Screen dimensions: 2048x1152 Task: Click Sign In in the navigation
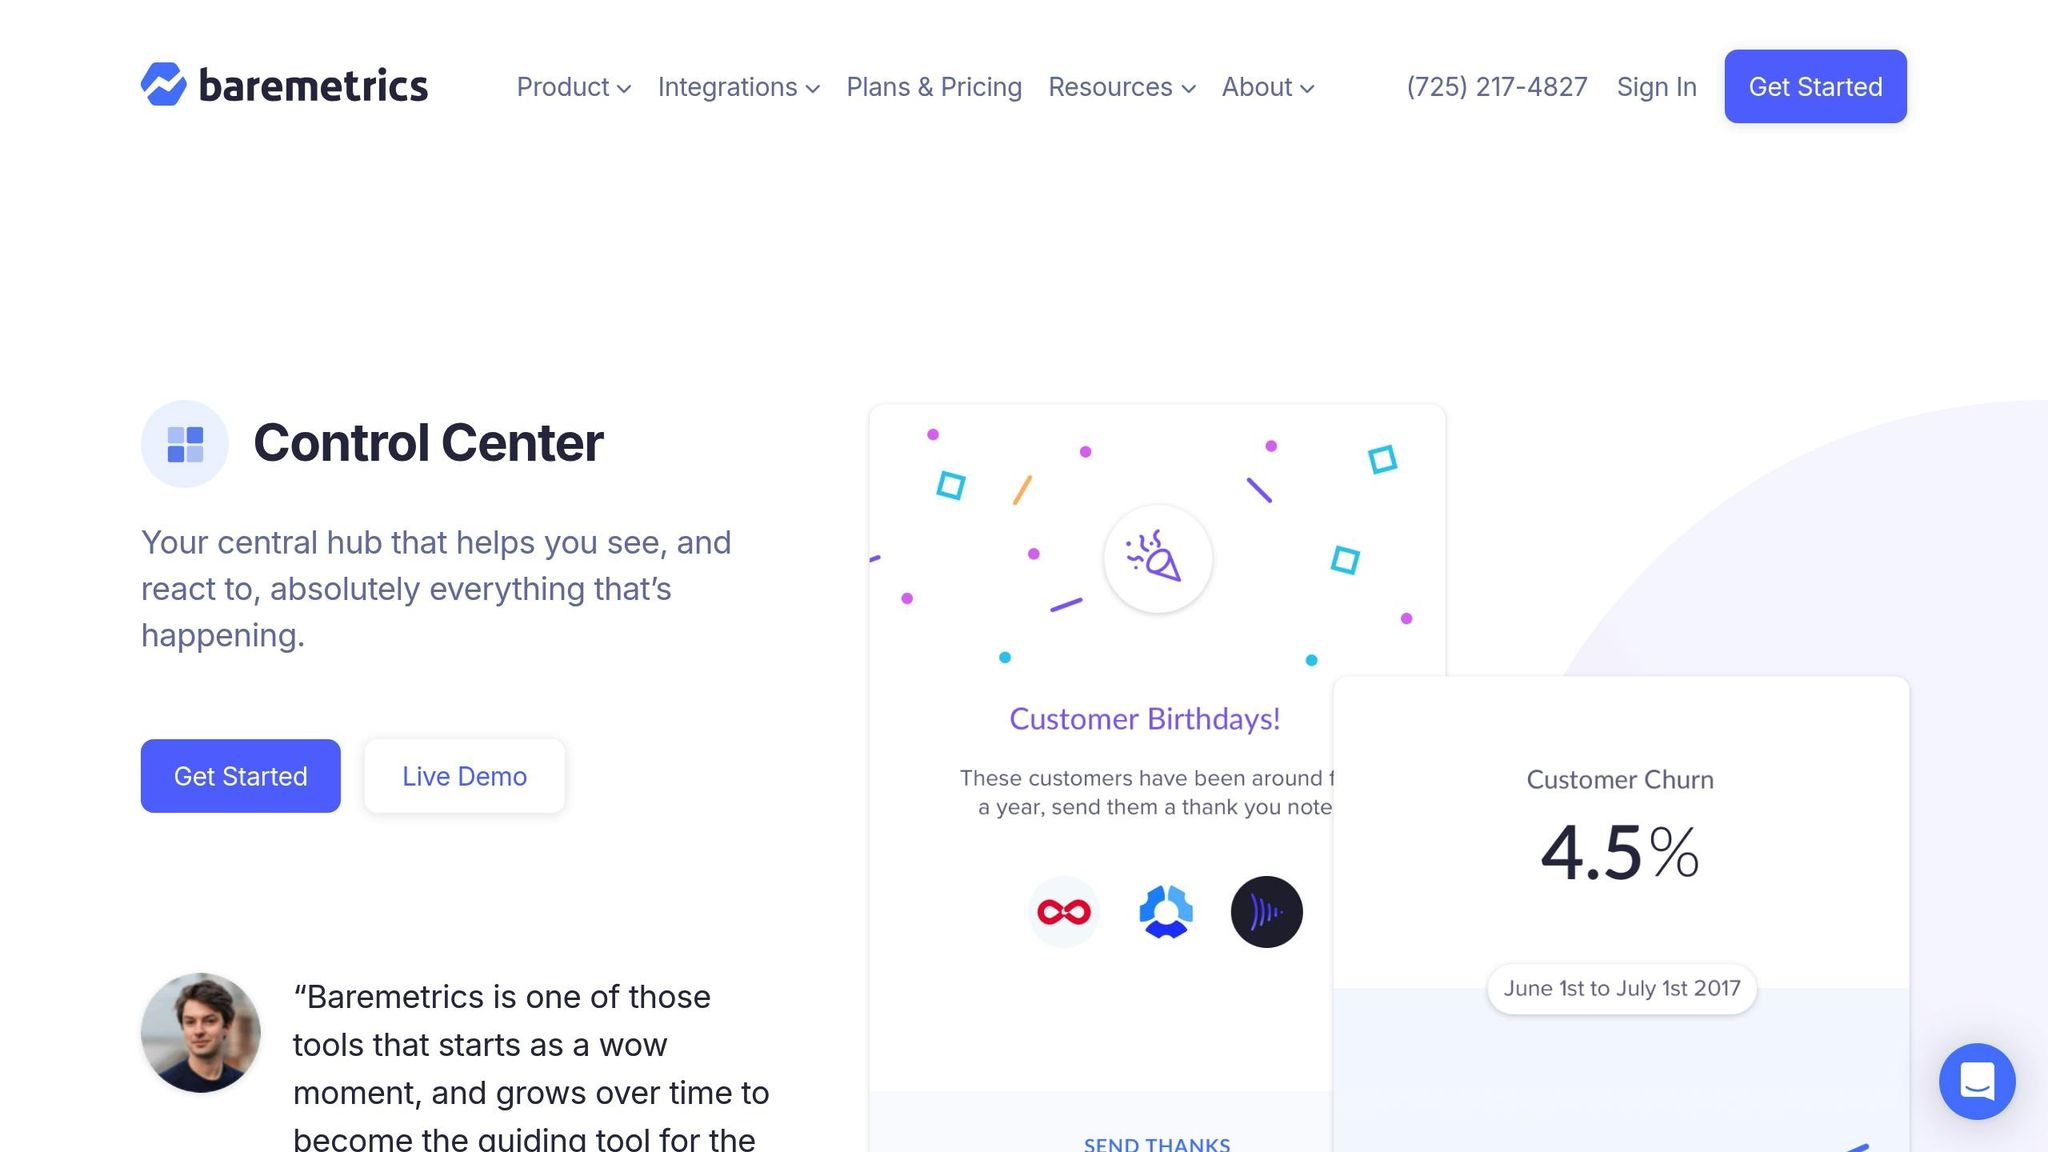click(x=1656, y=87)
